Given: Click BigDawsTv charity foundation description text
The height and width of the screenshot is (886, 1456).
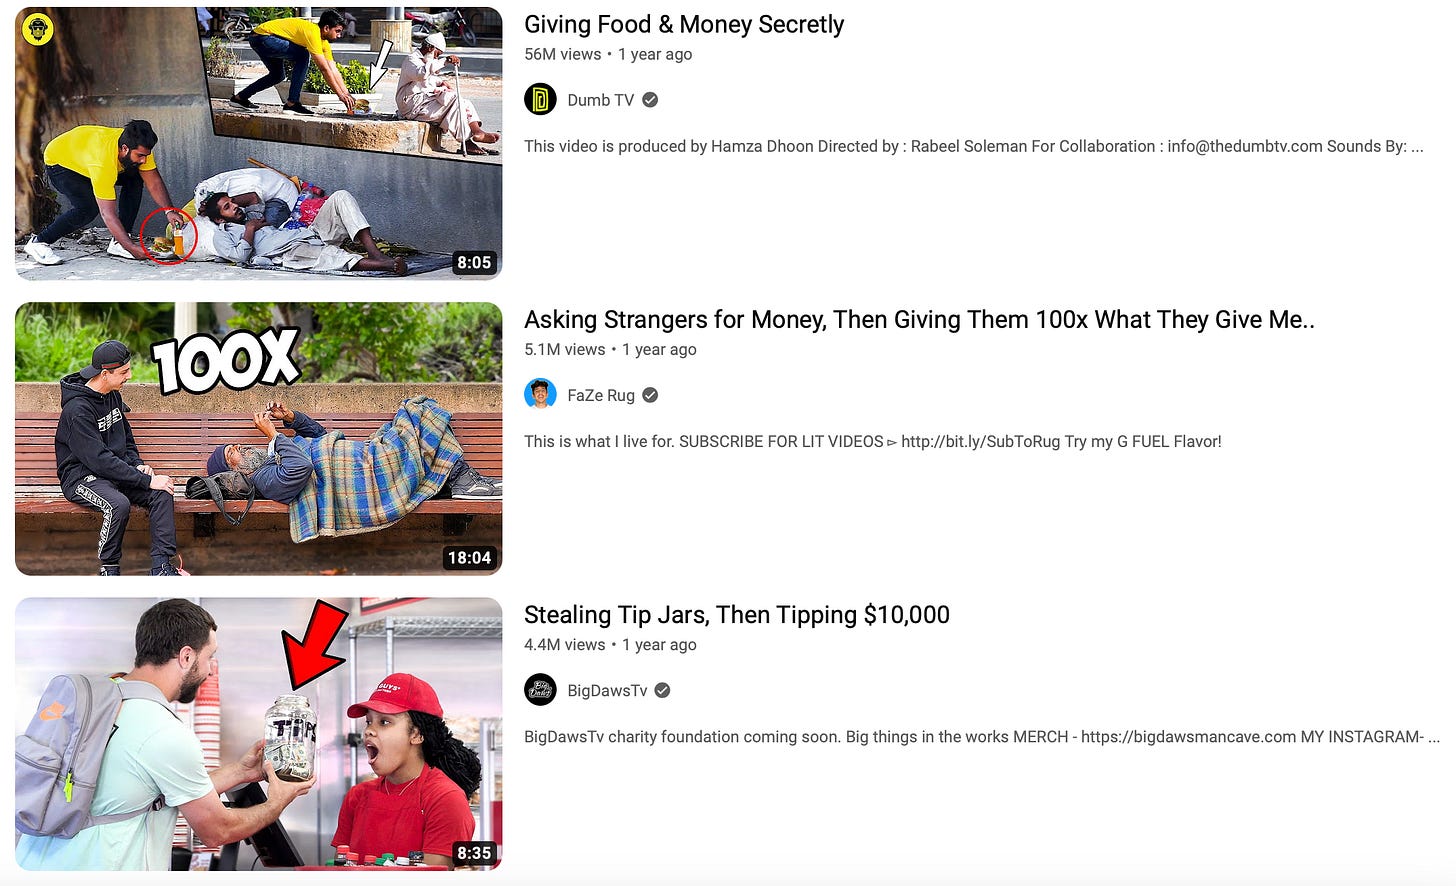Looking at the screenshot, I should coord(982,736).
